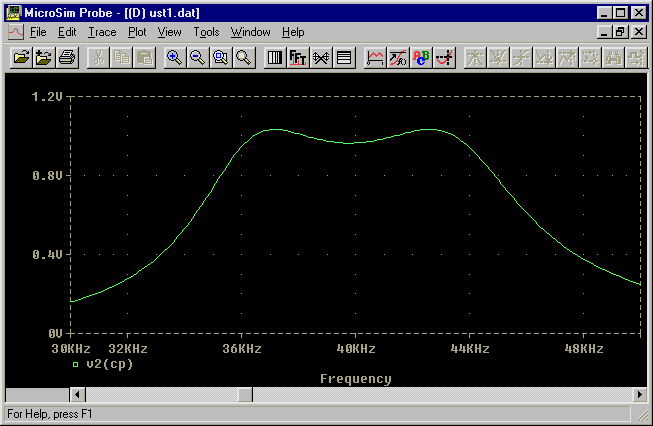Click the Copy toolbar icon
Image resolution: width=653 pixels, height=426 pixels.
(121, 57)
